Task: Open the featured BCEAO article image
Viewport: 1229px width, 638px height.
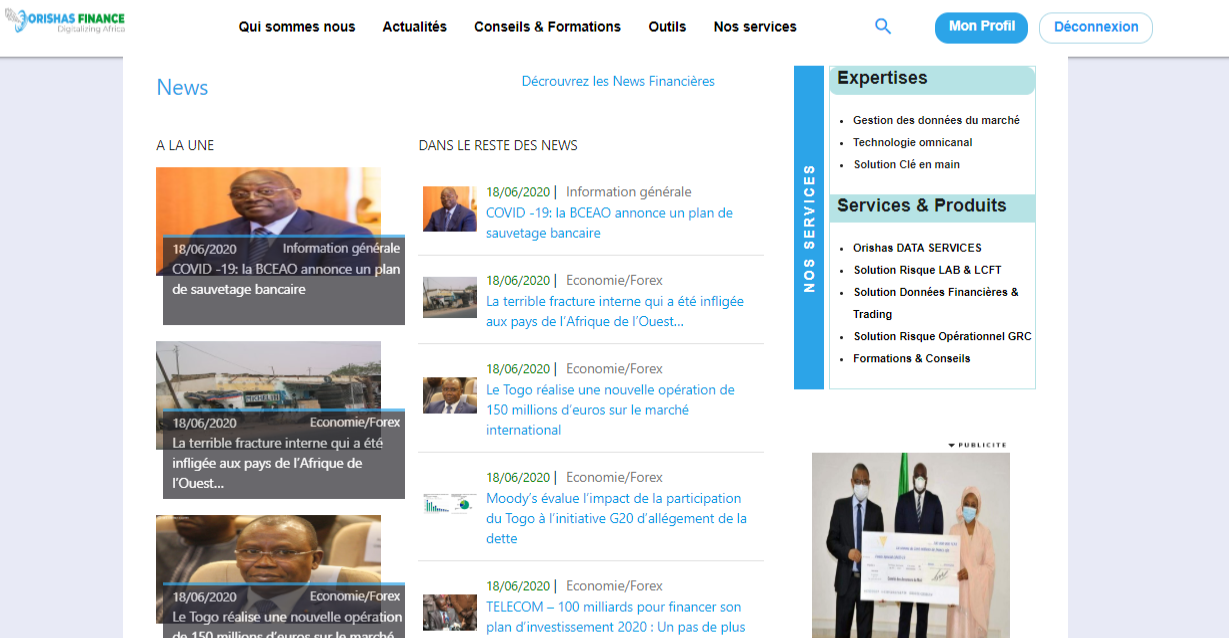Action: tap(268, 203)
